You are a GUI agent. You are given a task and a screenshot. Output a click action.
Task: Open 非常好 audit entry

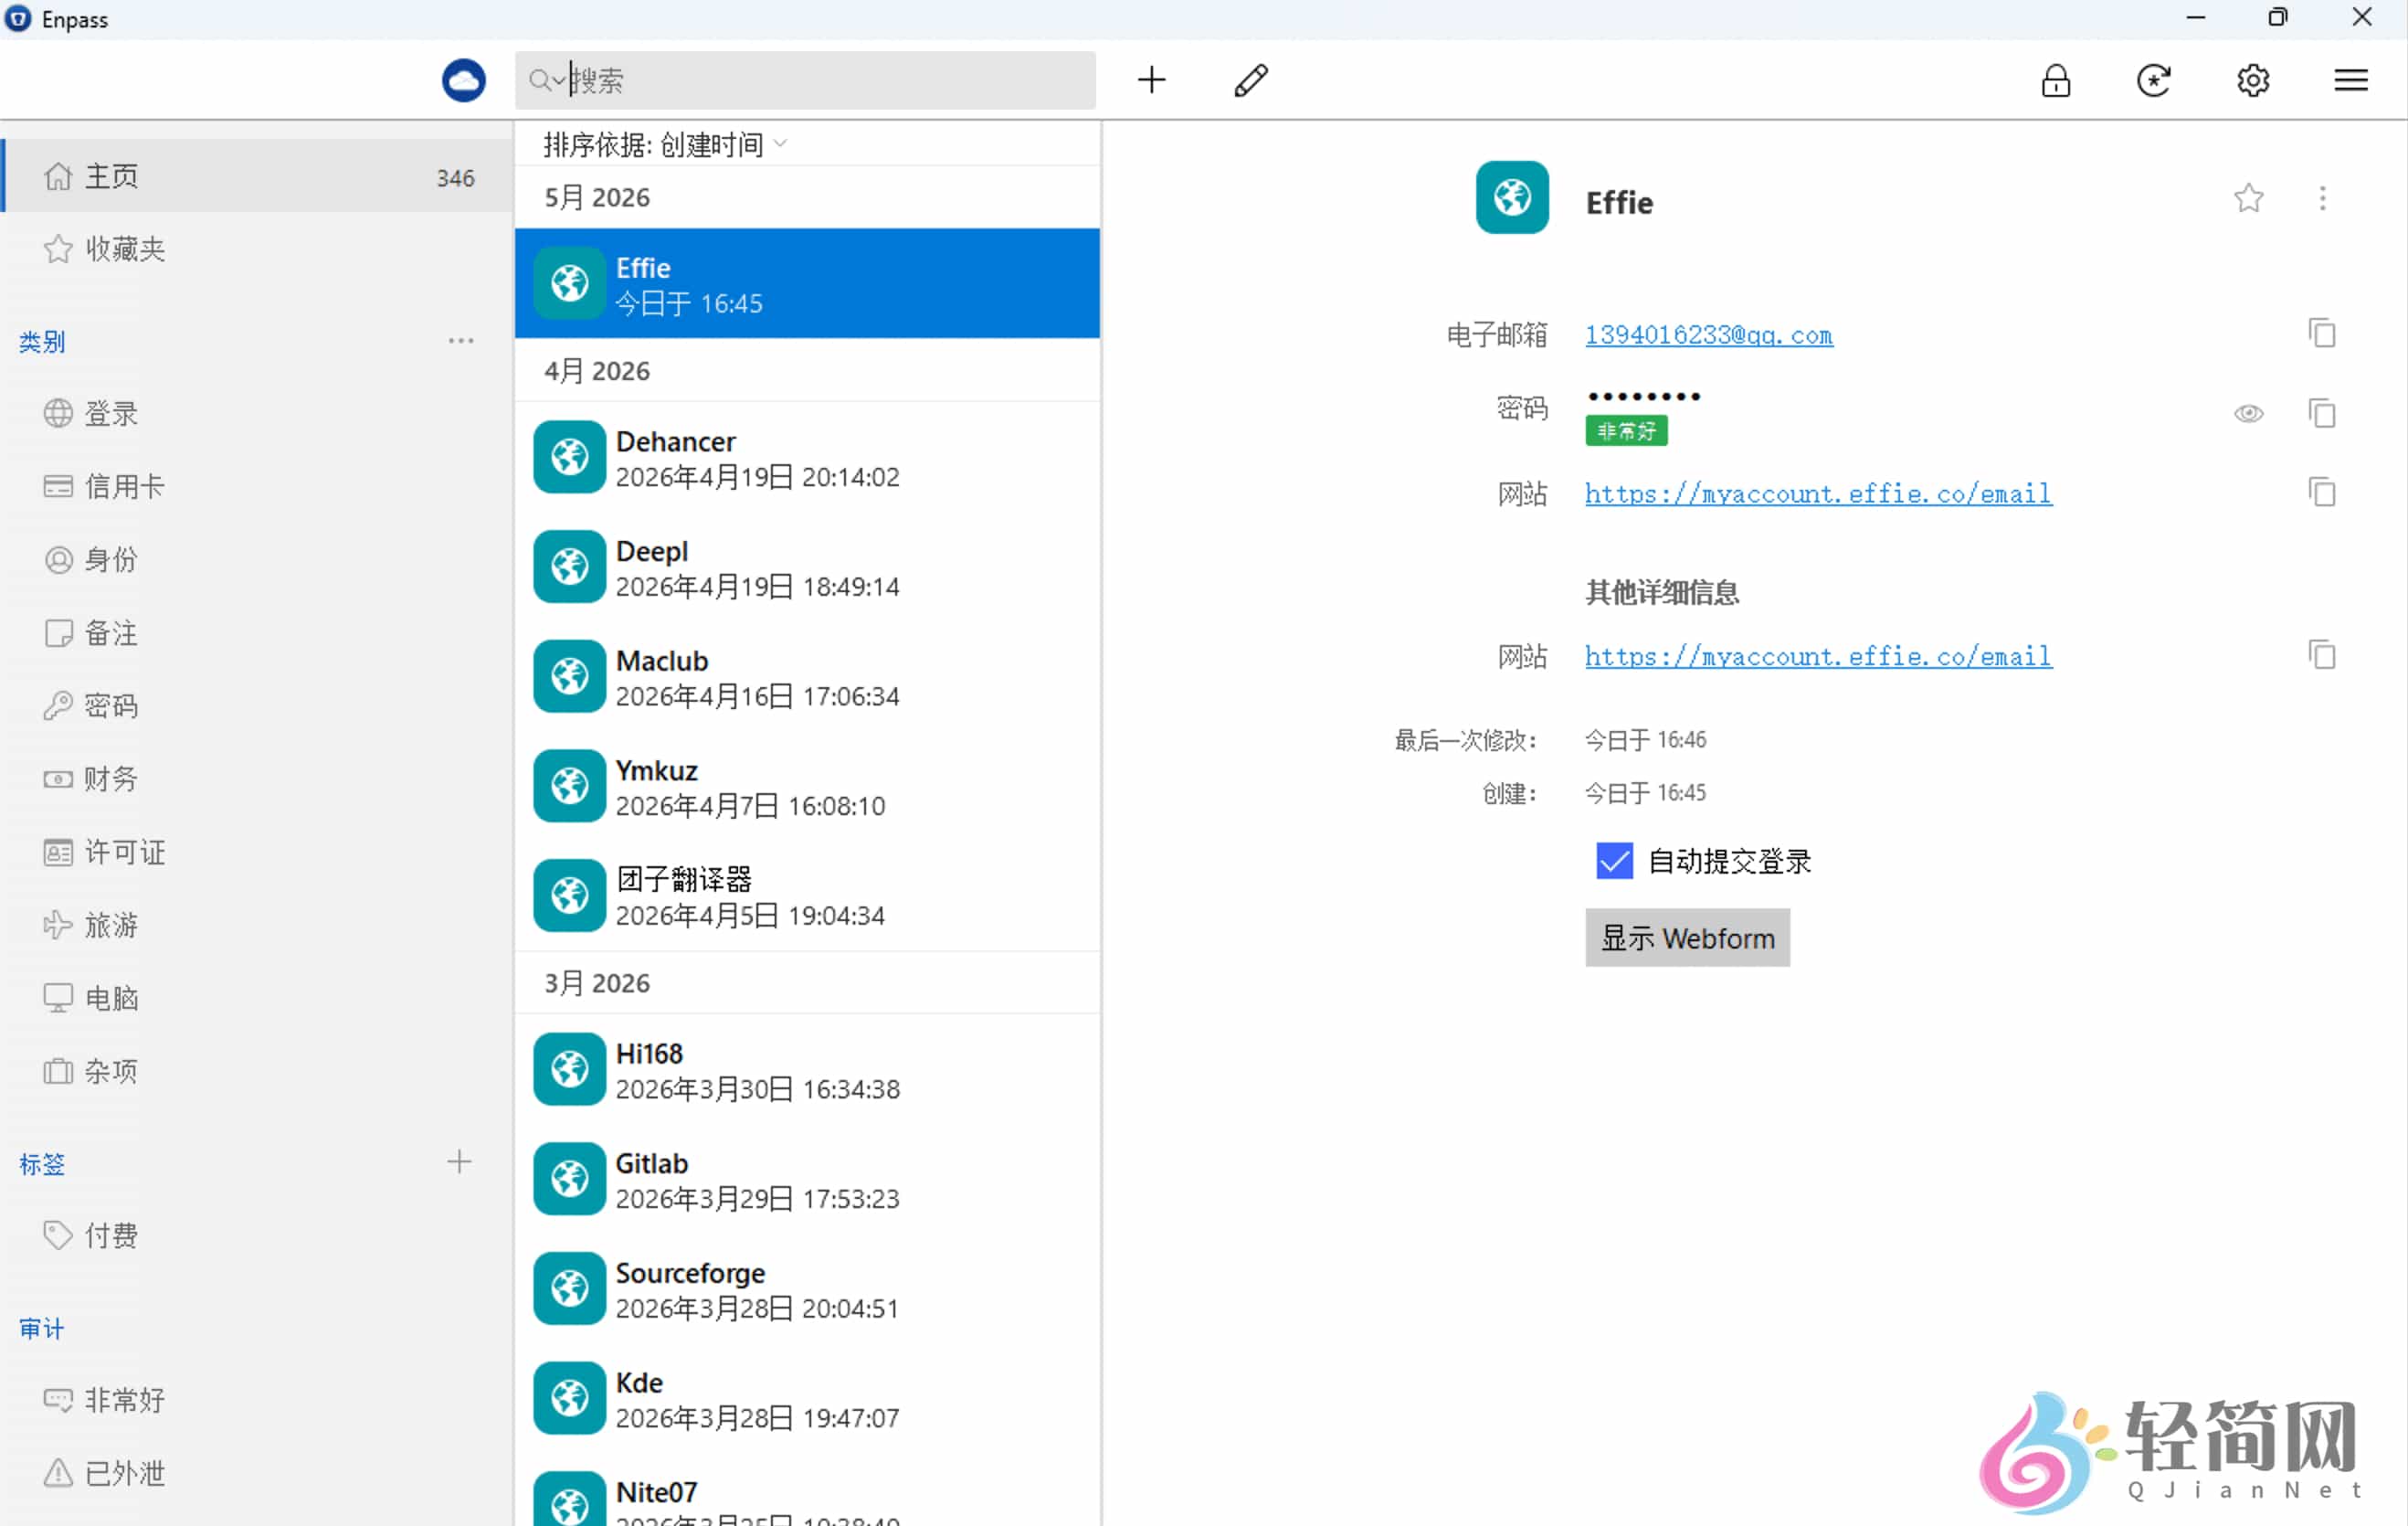click(x=257, y=1399)
